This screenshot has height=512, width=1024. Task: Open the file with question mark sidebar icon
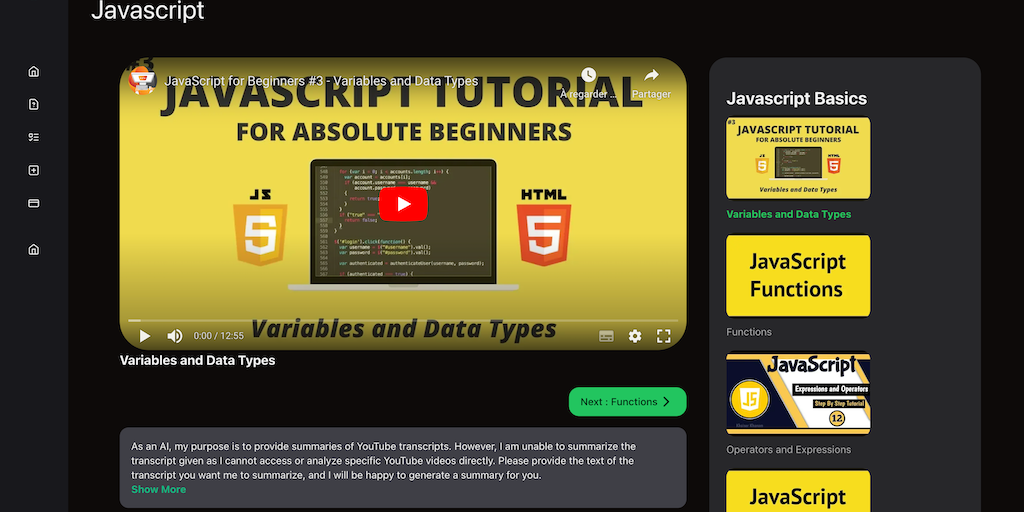33,104
